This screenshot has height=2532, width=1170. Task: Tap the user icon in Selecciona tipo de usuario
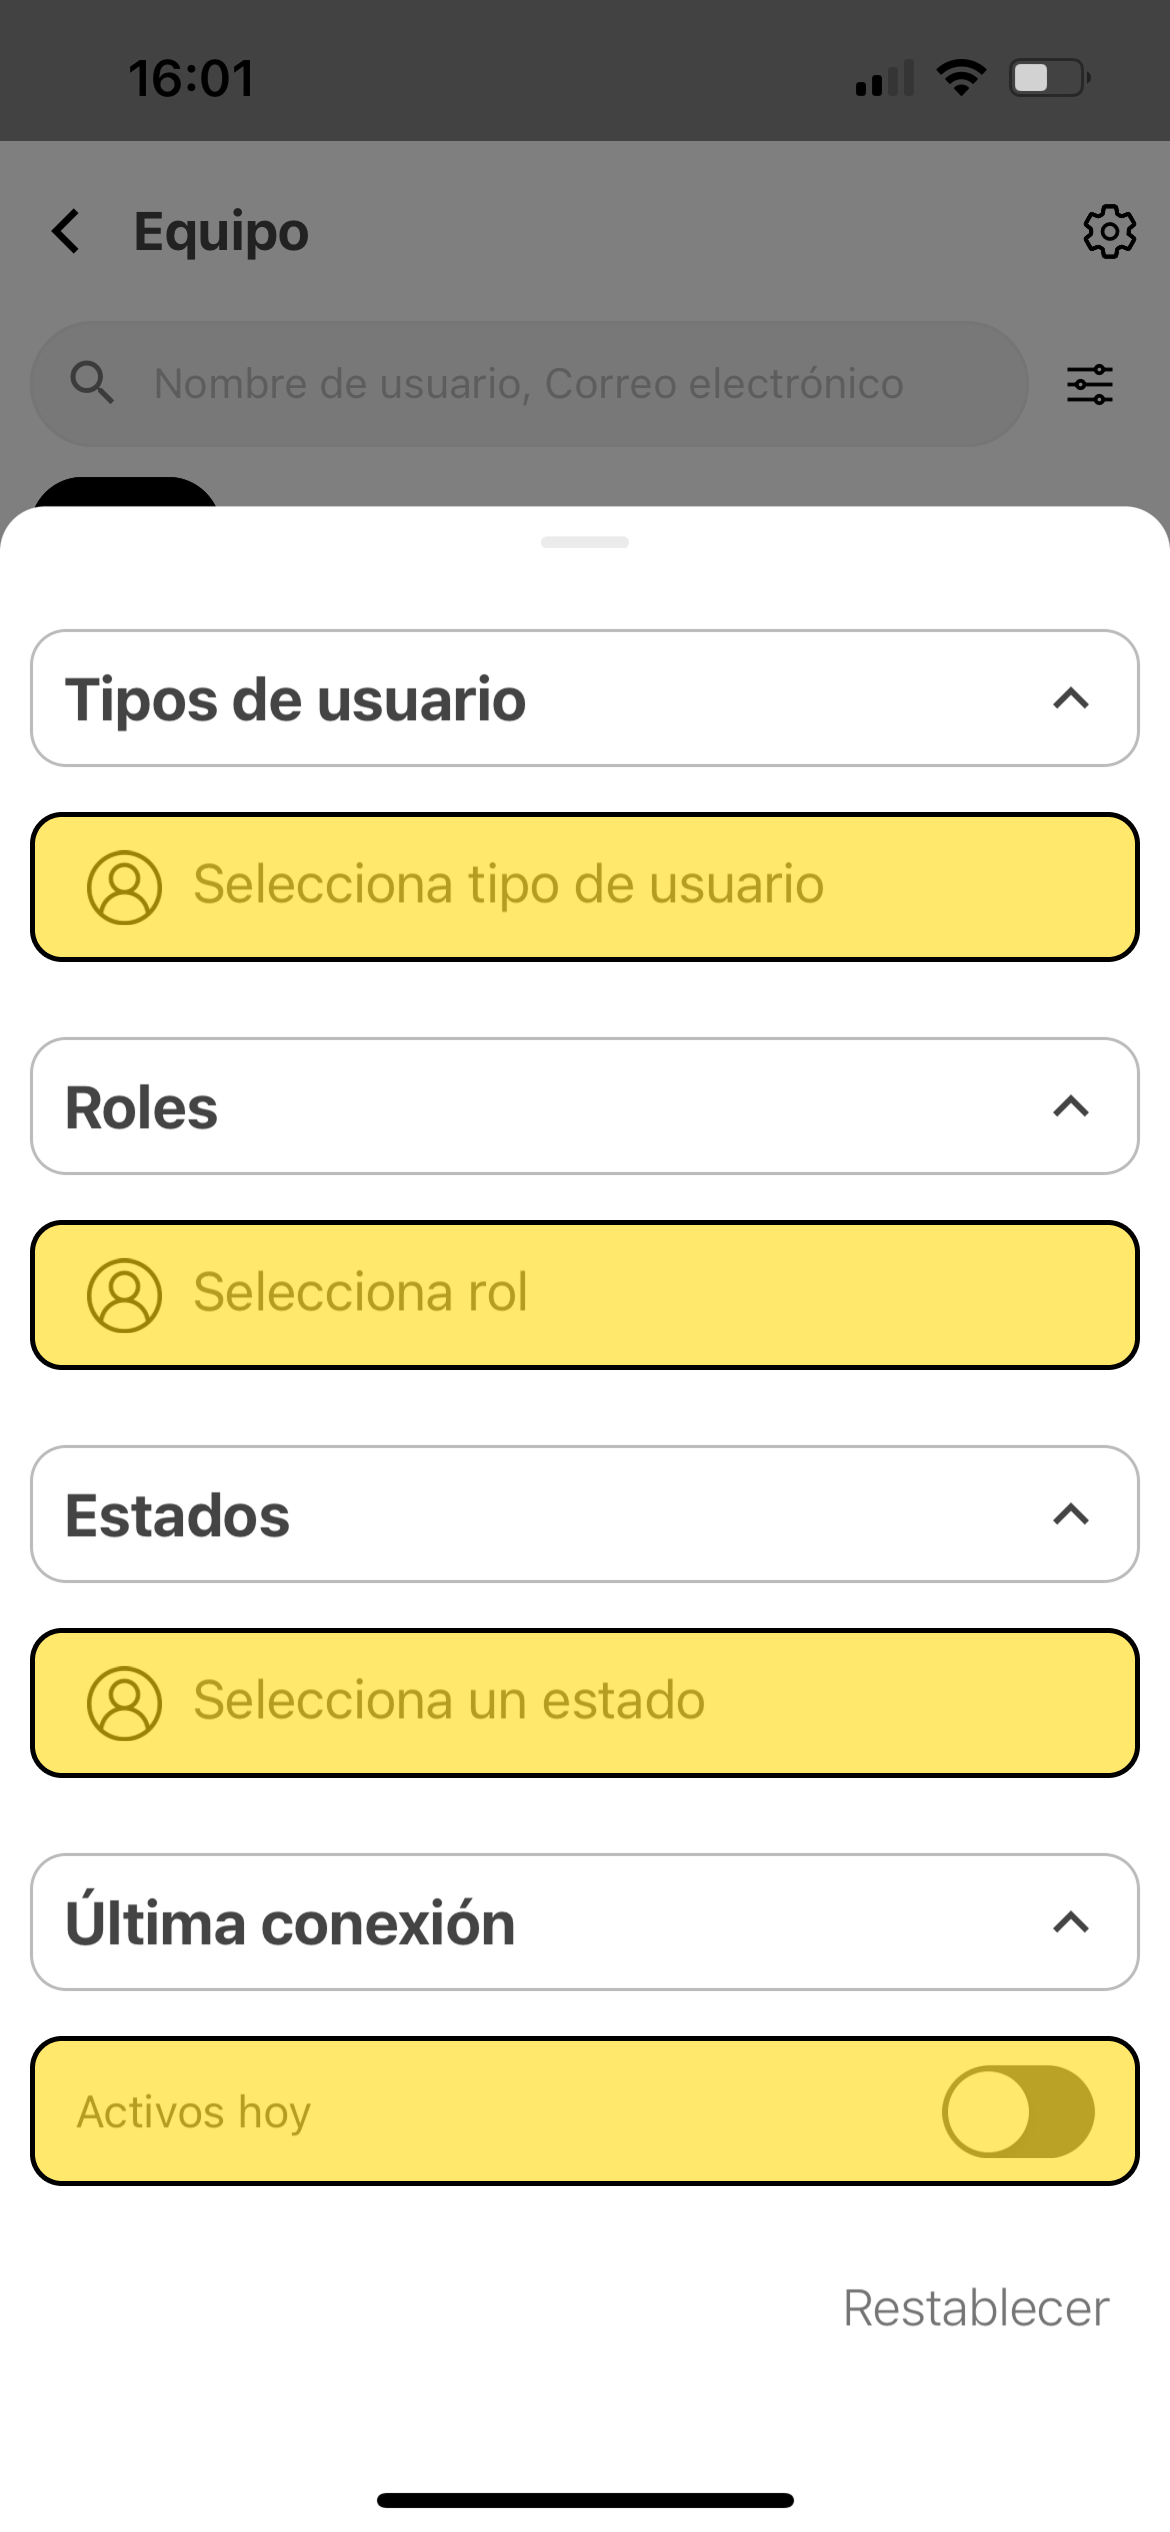tap(124, 887)
